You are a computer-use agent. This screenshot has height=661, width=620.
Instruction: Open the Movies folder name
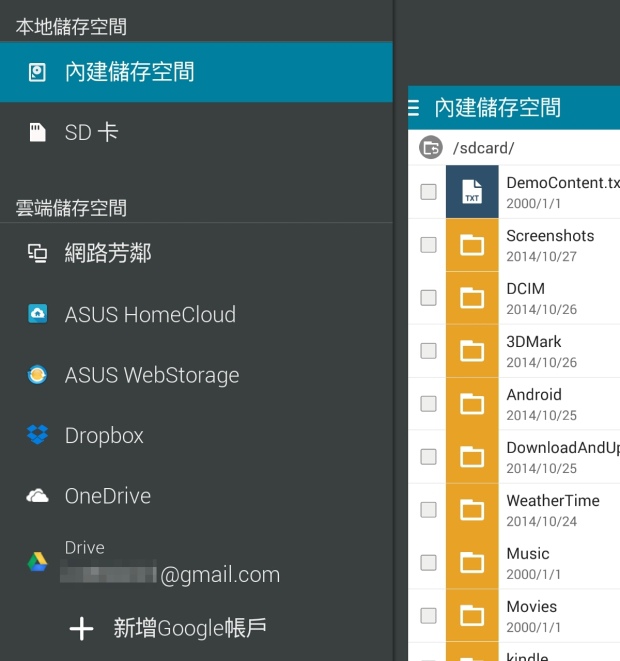pos(531,607)
